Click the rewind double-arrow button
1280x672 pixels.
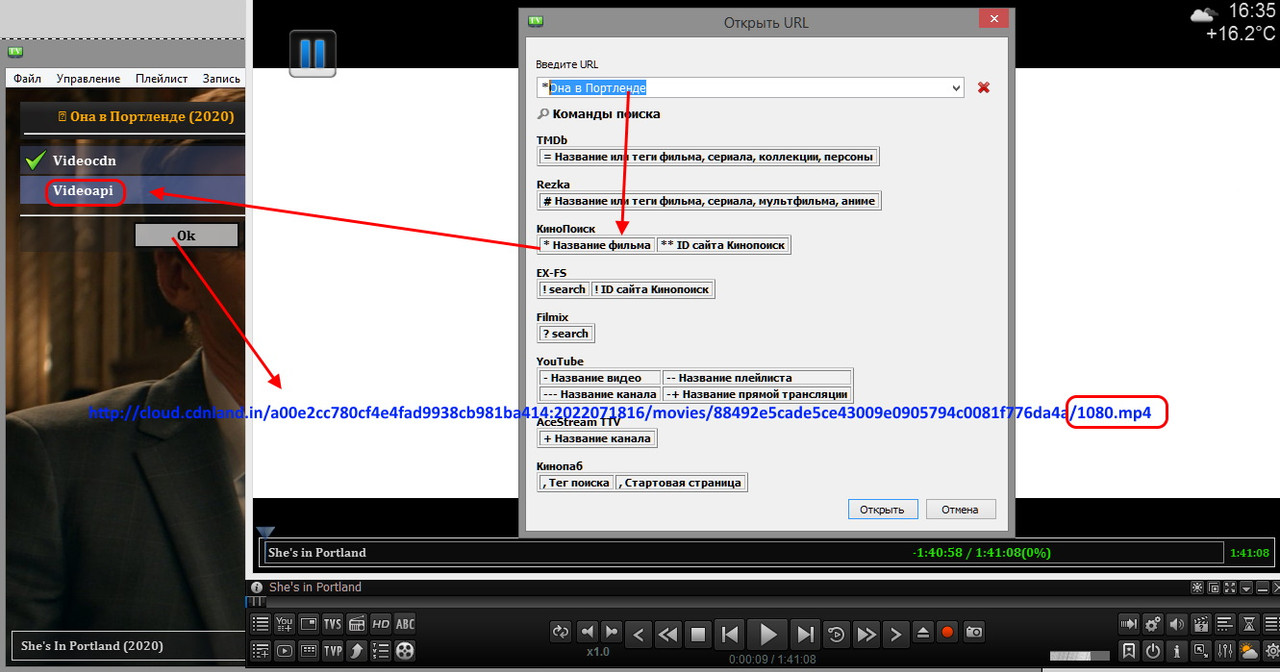[668, 633]
